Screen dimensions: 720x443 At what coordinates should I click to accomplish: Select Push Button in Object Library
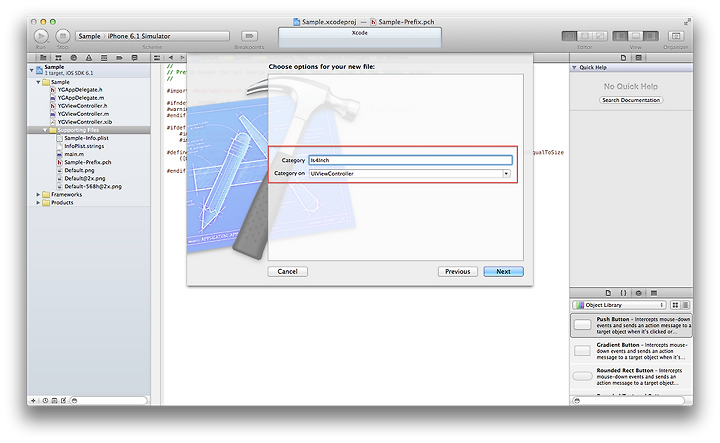631,325
